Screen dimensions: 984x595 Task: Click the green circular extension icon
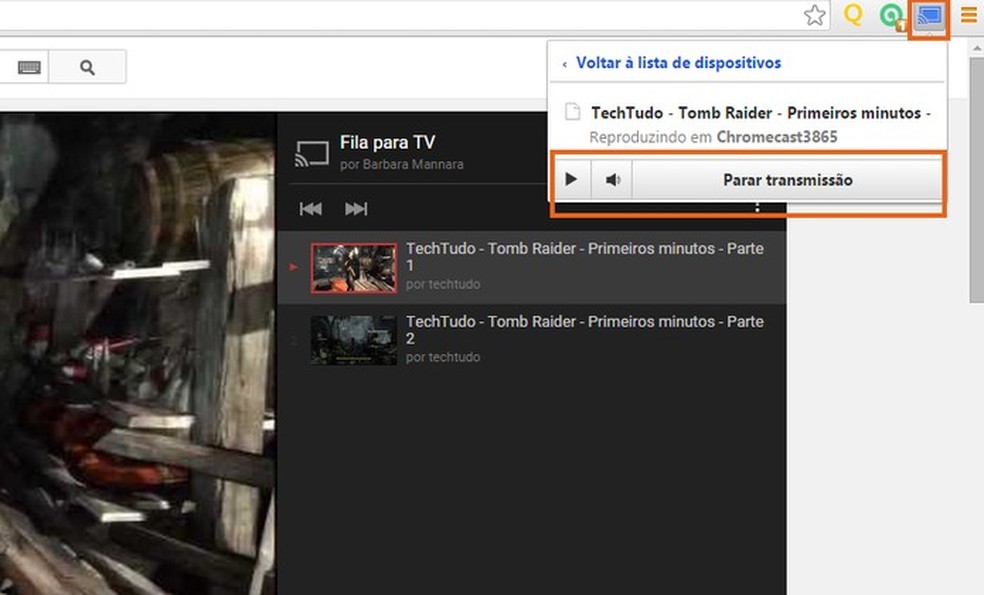tap(892, 16)
